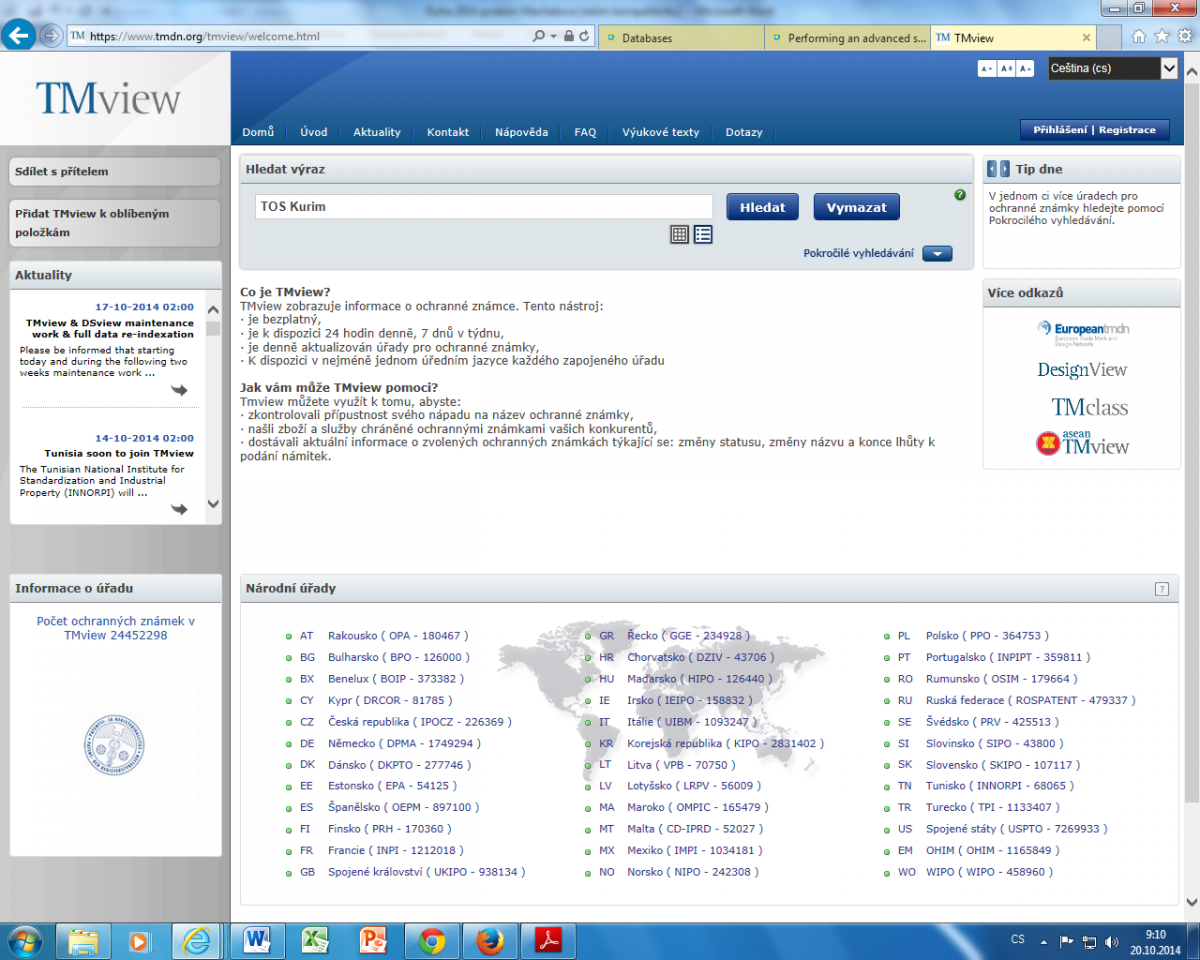This screenshot has height=960, width=1200.
Task: Switch results to list view icon
Action: coord(703,234)
